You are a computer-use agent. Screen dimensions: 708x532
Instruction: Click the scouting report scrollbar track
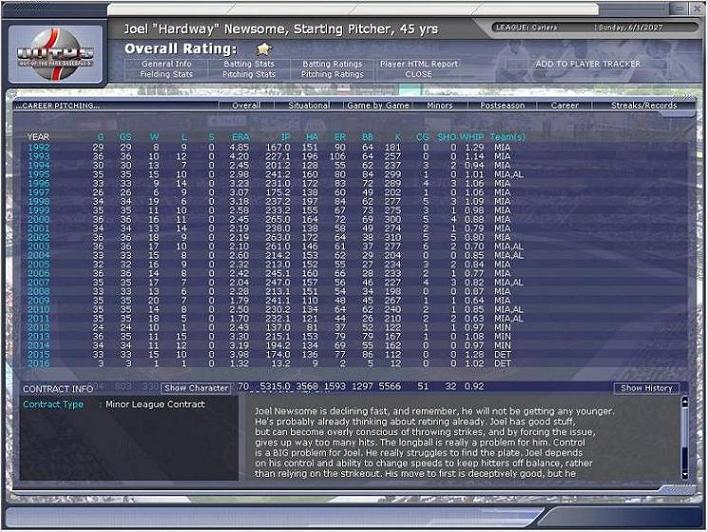click(685, 440)
